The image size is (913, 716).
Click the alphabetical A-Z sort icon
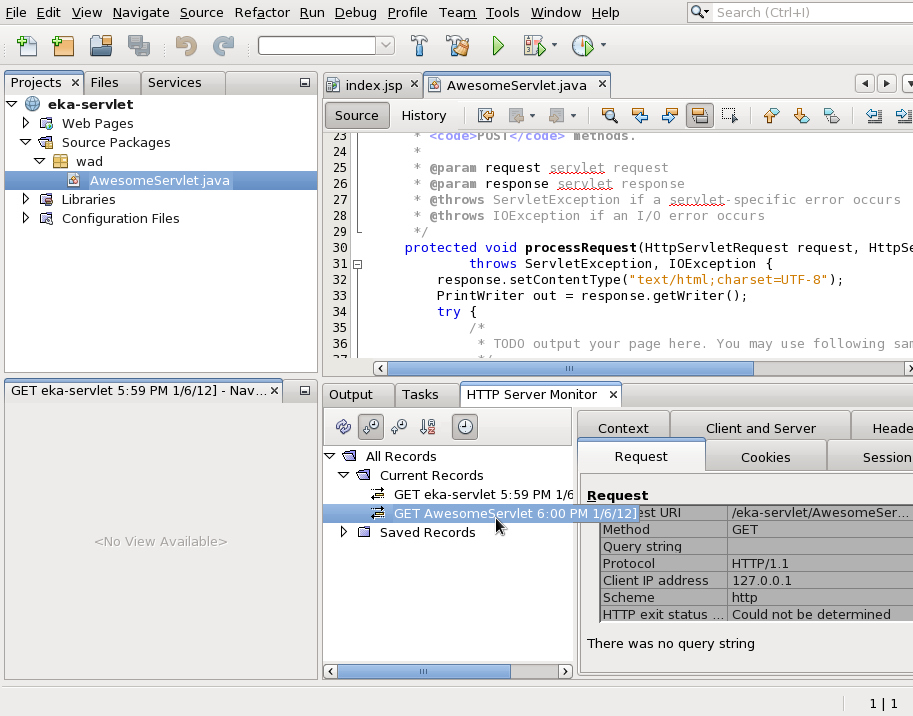point(427,427)
